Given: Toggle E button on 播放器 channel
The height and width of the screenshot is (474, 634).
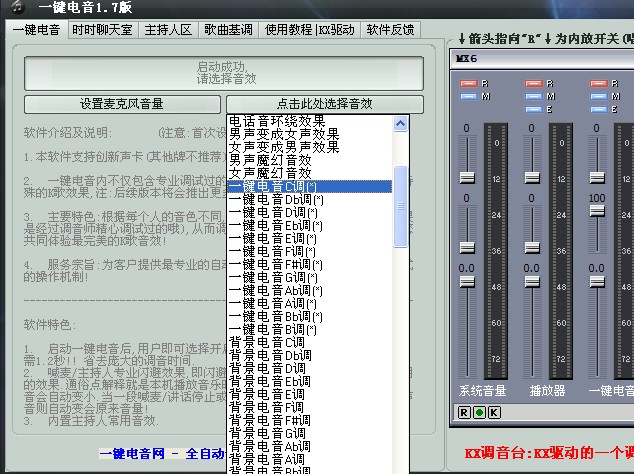Looking at the screenshot, I should [x=535, y=109].
